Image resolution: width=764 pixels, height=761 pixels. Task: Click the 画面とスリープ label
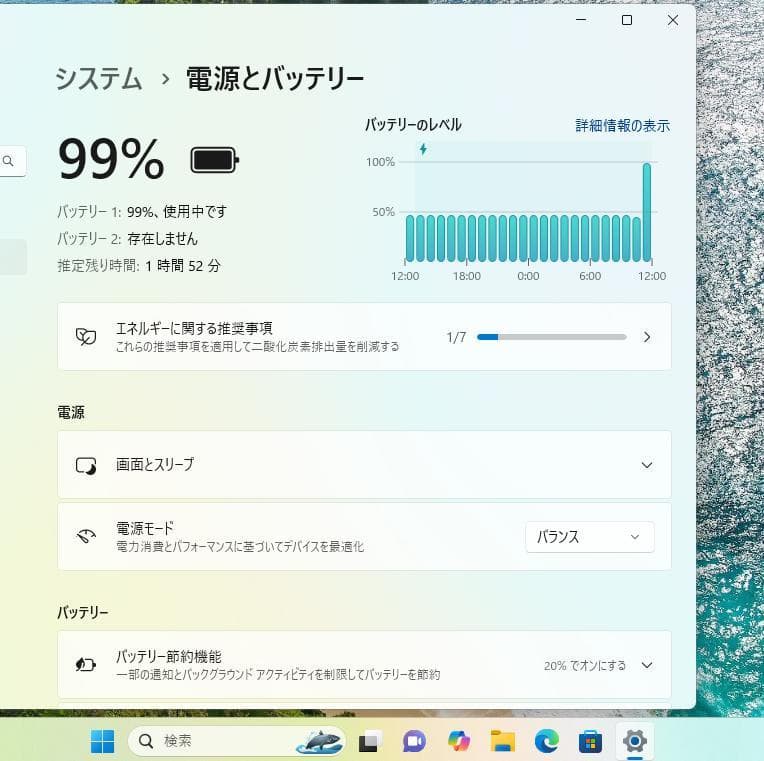click(155, 464)
